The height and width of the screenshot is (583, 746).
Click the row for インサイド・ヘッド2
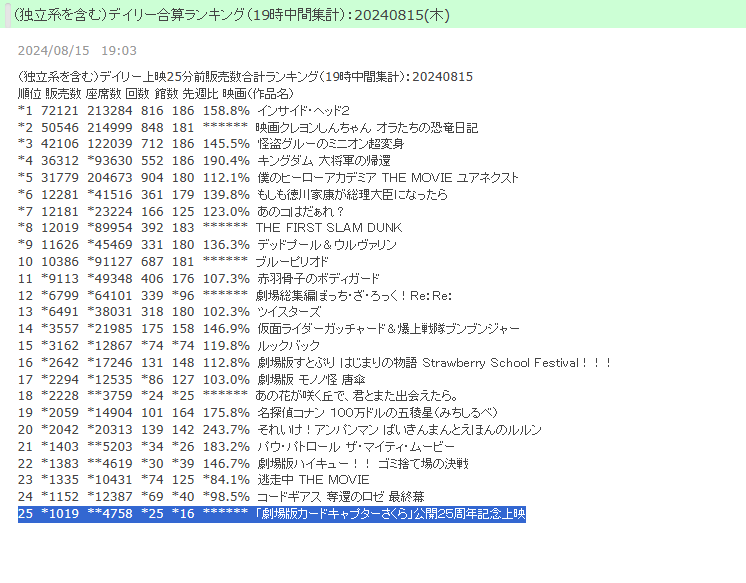click(x=184, y=110)
